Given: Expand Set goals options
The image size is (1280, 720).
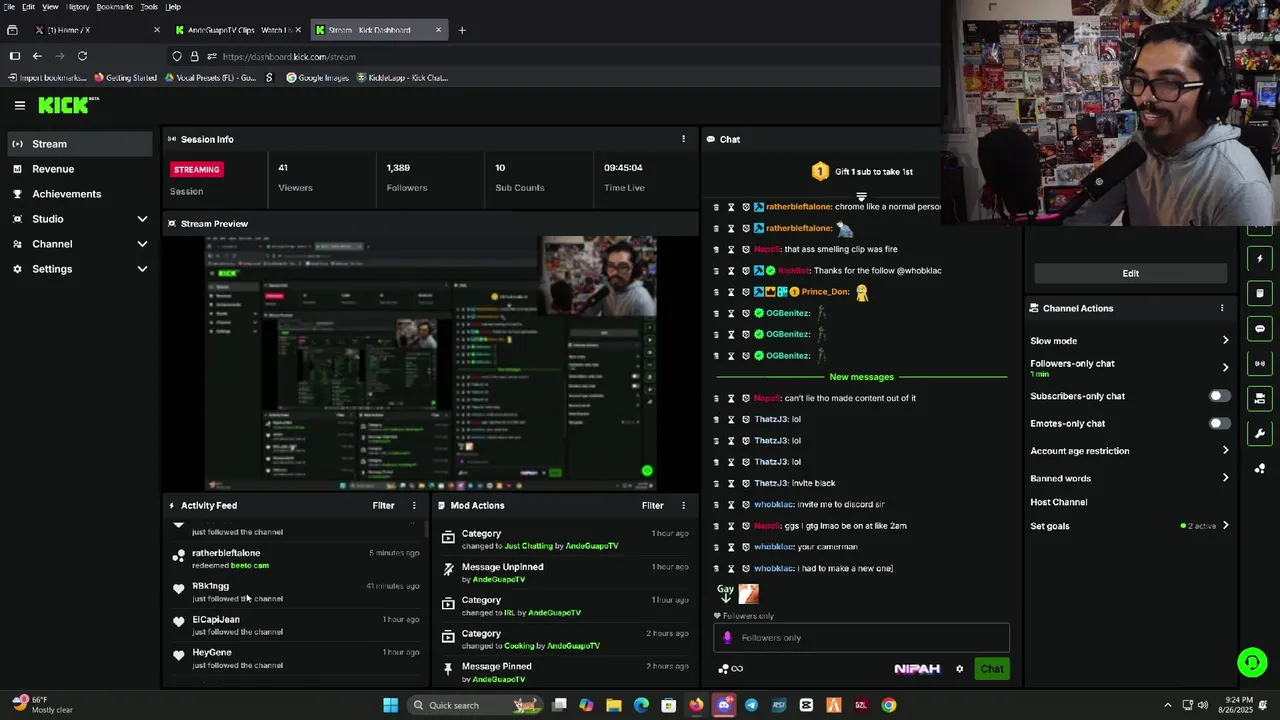Looking at the screenshot, I should [x=1130, y=526].
